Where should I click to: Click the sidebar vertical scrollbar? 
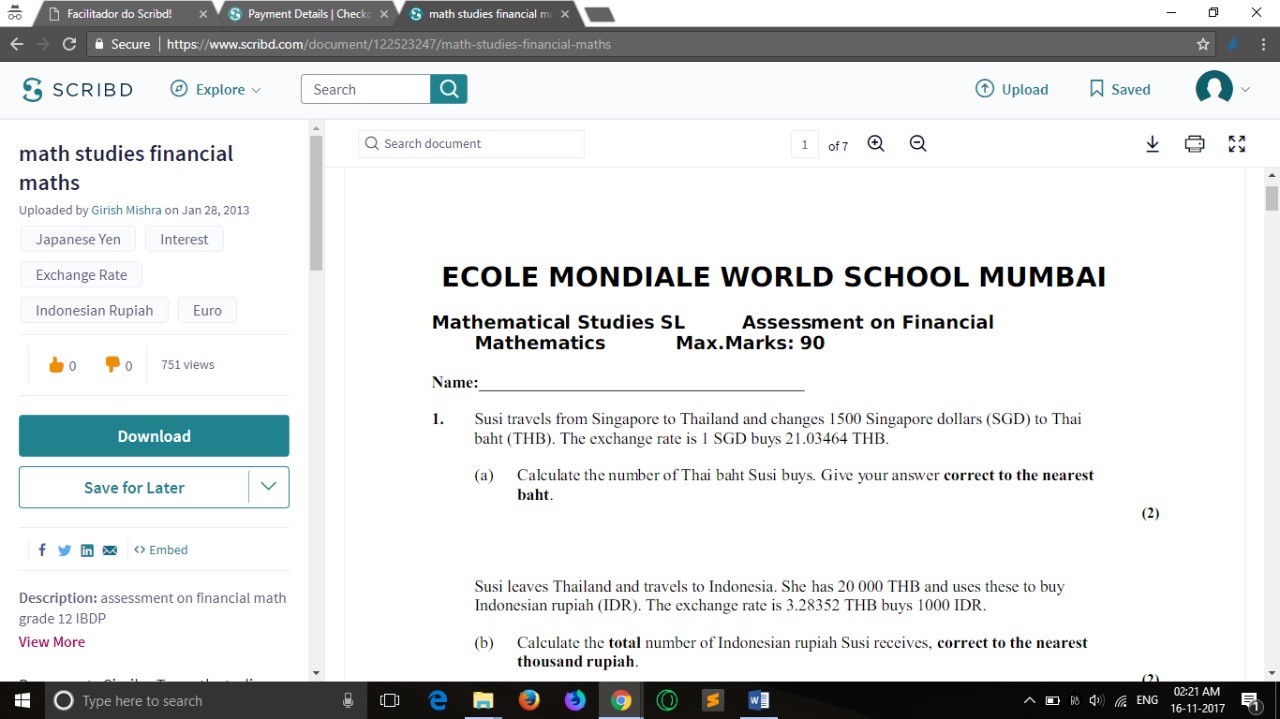316,203
